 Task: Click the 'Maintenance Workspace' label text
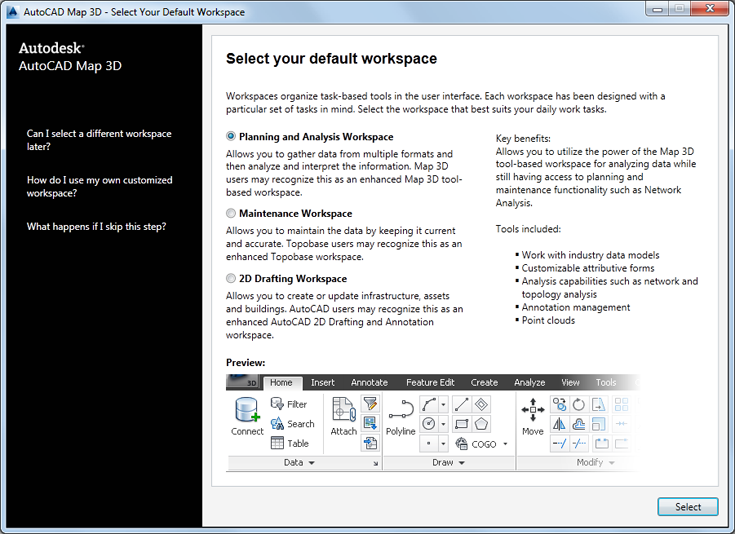[x=295, y=213]
